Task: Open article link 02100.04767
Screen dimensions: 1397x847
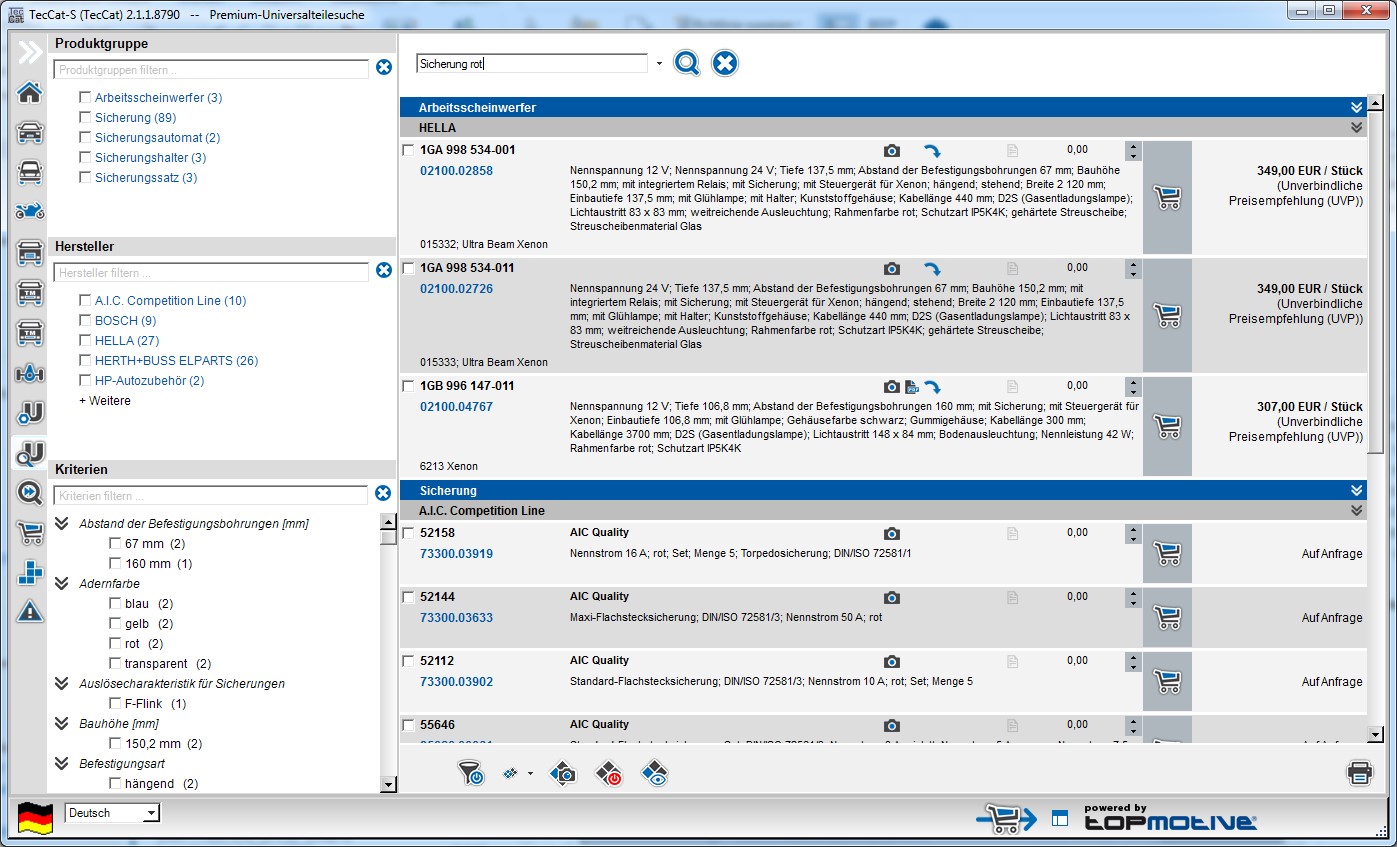Action: 456,407
